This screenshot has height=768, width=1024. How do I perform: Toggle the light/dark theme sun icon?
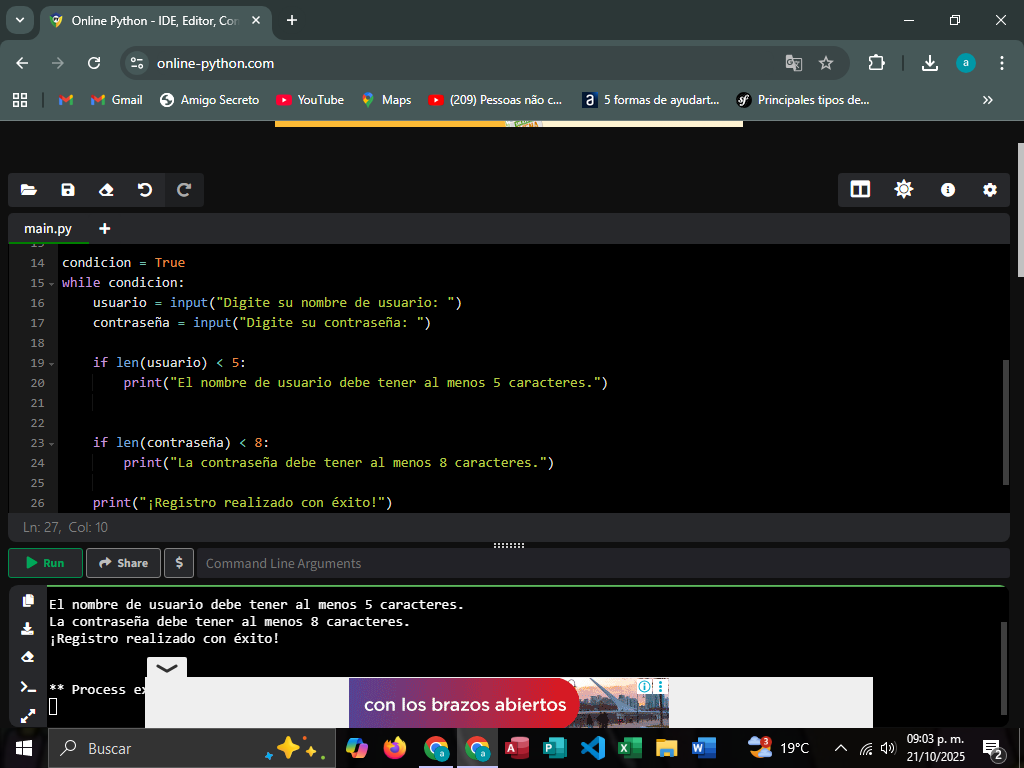tap(904, 190)
